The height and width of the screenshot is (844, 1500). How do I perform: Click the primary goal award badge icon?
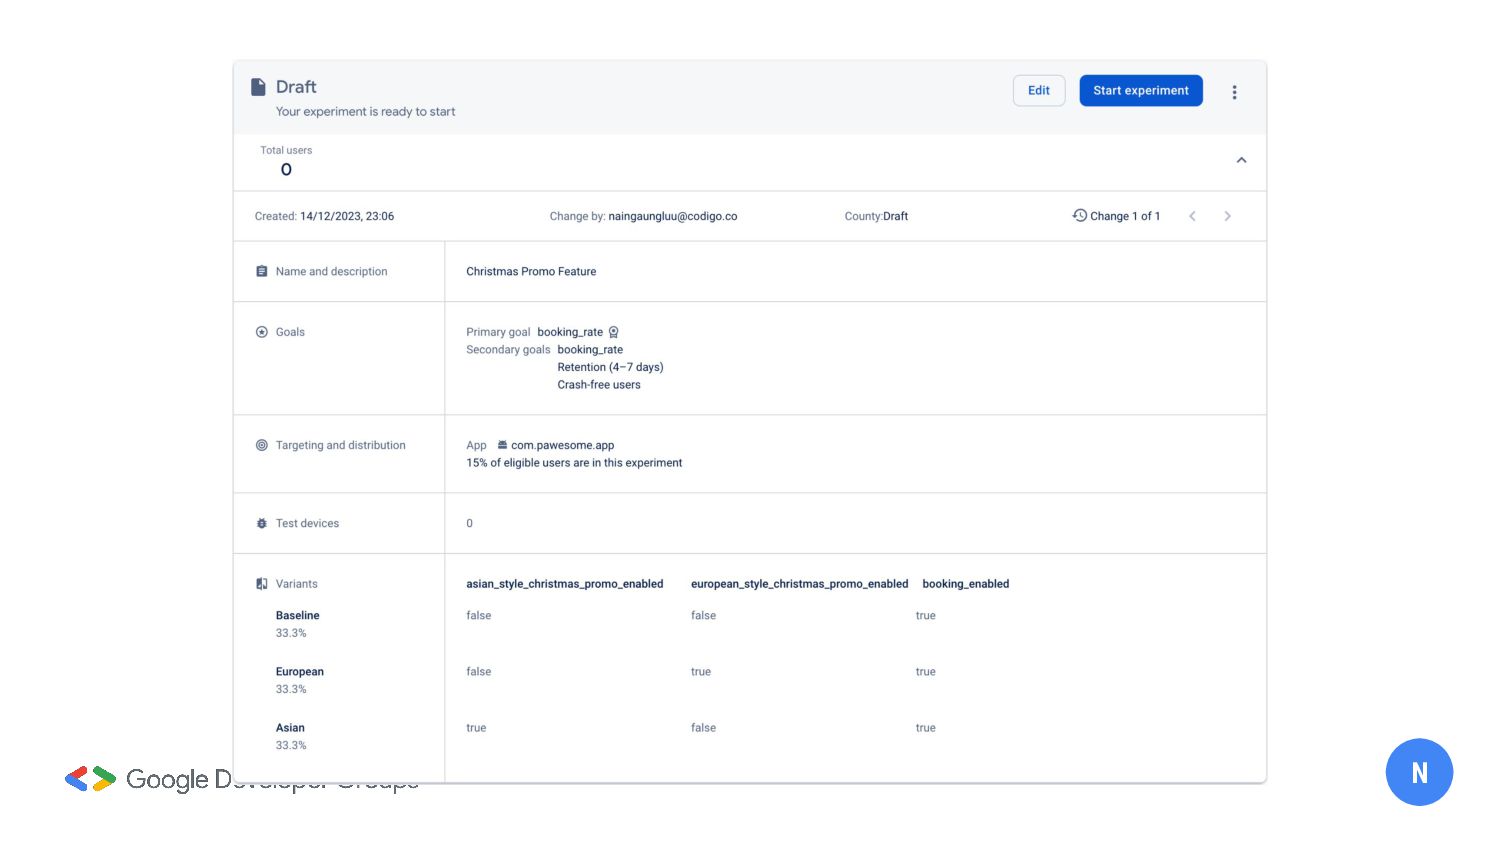(x=614, y=333)
